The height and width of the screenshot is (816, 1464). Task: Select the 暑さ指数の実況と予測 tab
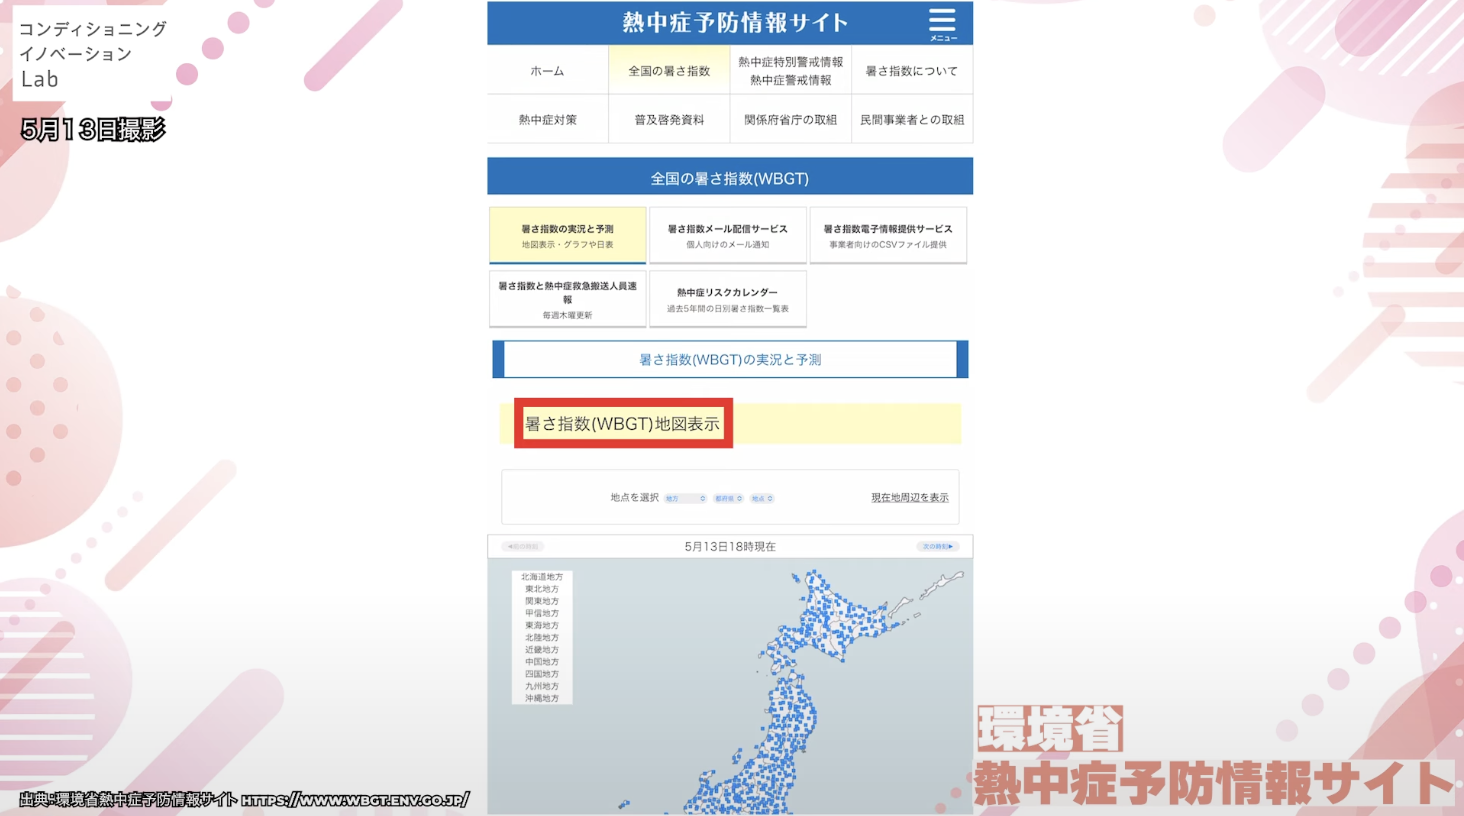pos(567,236)
